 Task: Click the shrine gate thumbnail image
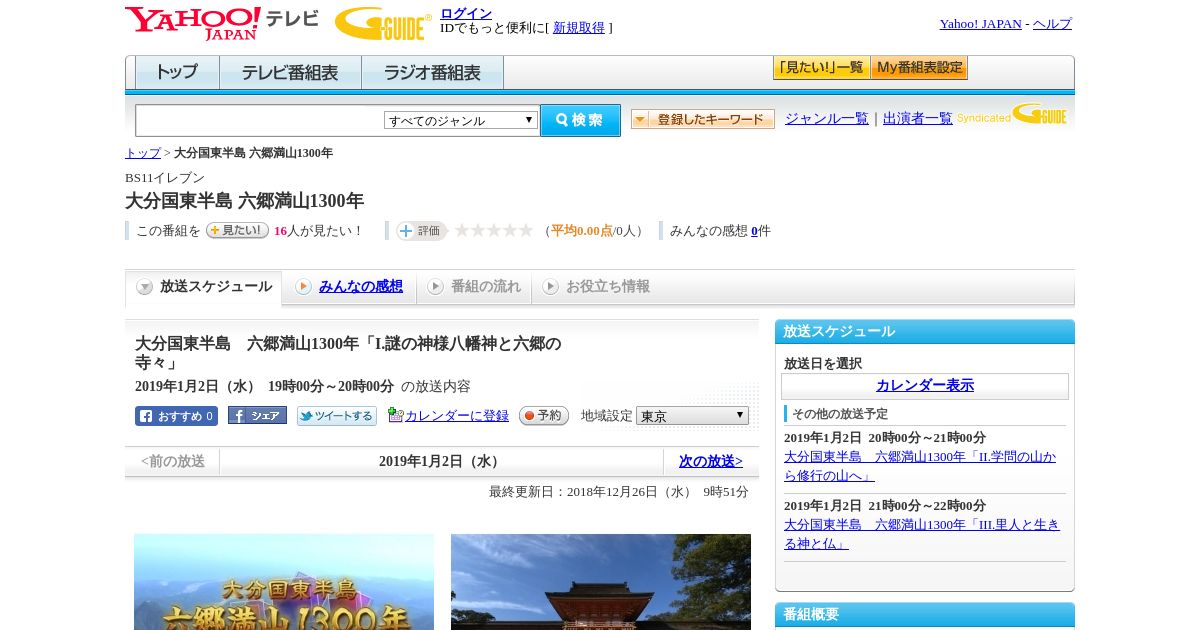(x=601, y=582)
